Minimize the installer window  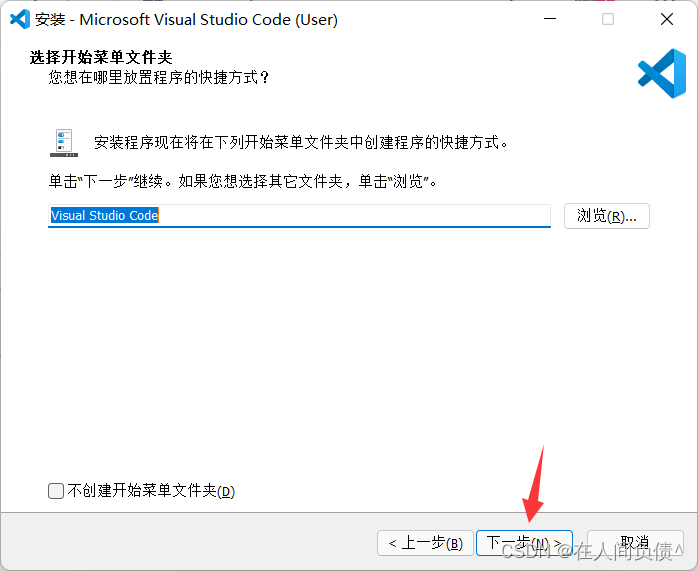click(550, 19)
